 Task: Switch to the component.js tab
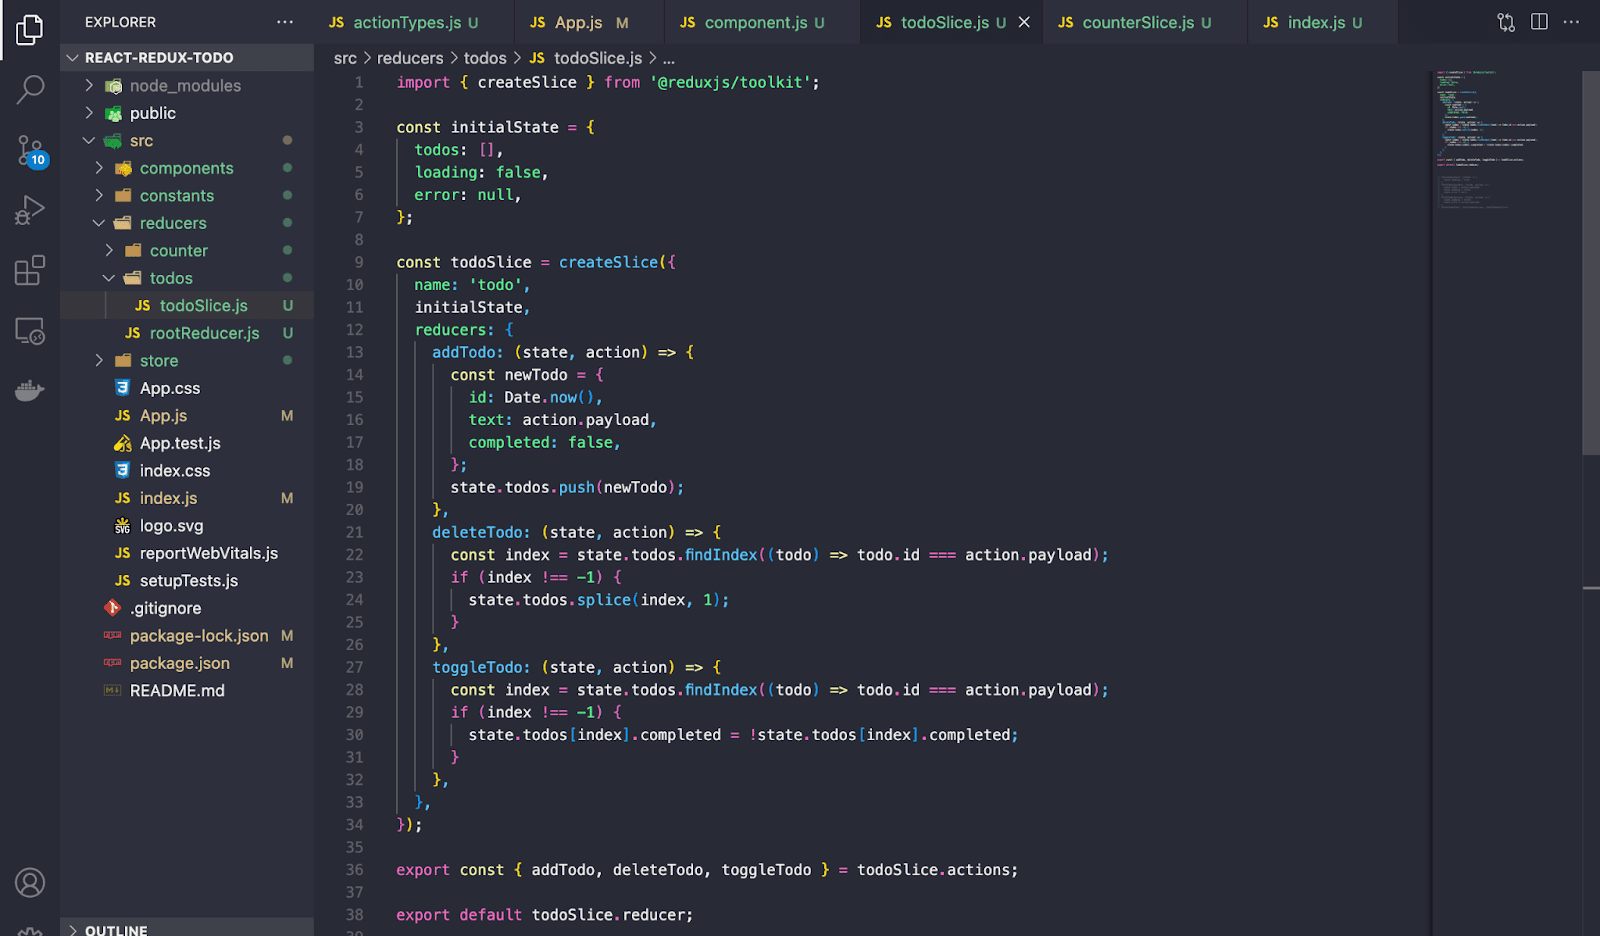pyautogui.click(x=762, y=22)
